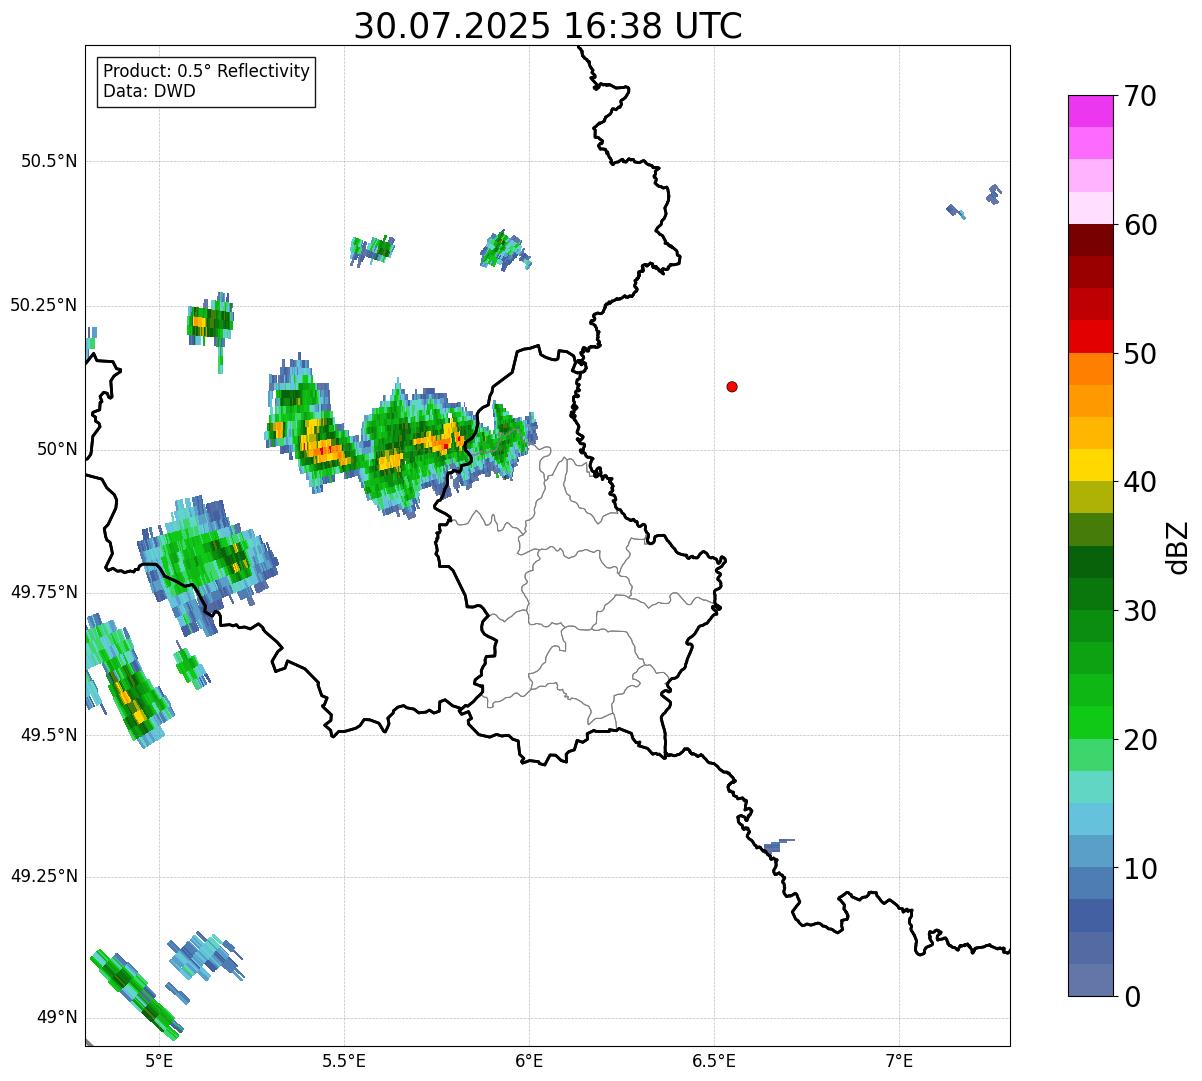The width and height of the screenshot is (1202, 1081).
Task: Click the title 30.07.2025 16:38 UTC
Action: [548, 26]
